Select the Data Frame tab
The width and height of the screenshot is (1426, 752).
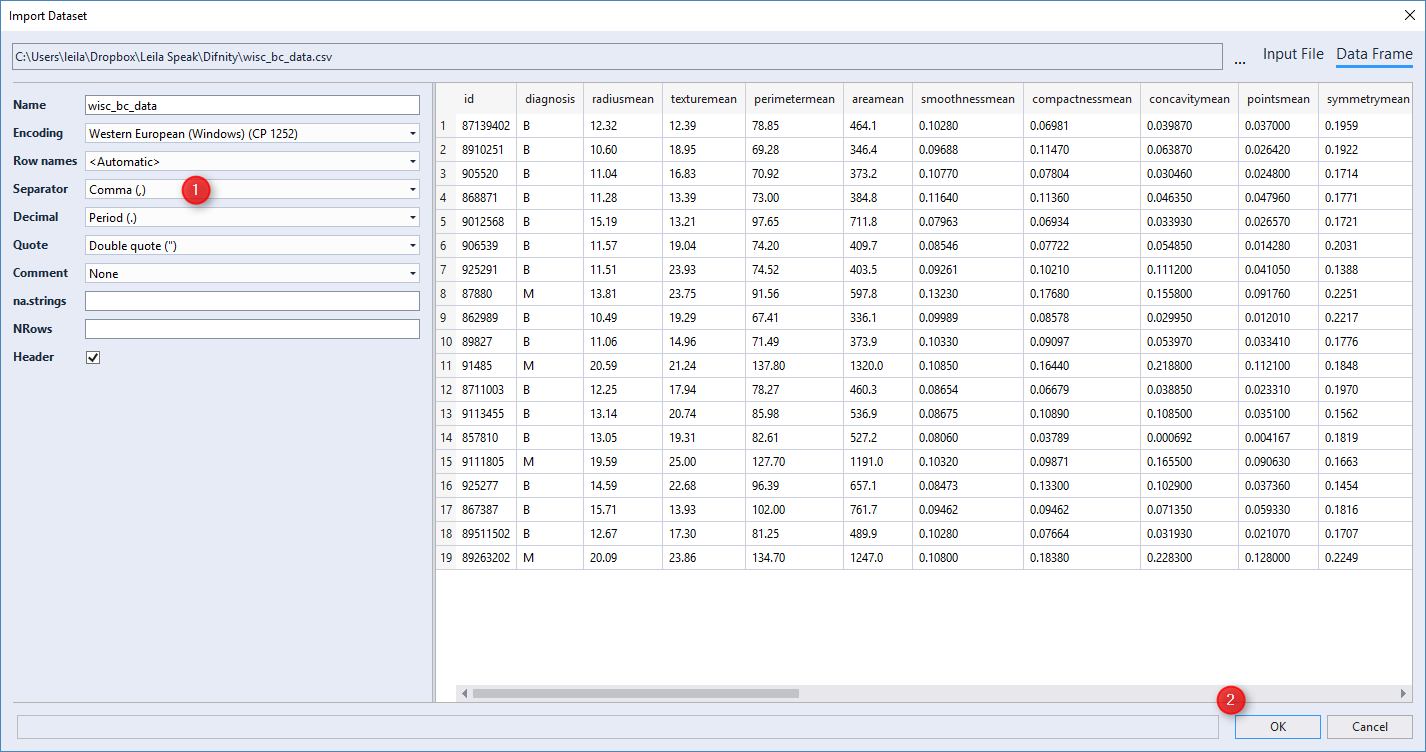point(1374,55)
